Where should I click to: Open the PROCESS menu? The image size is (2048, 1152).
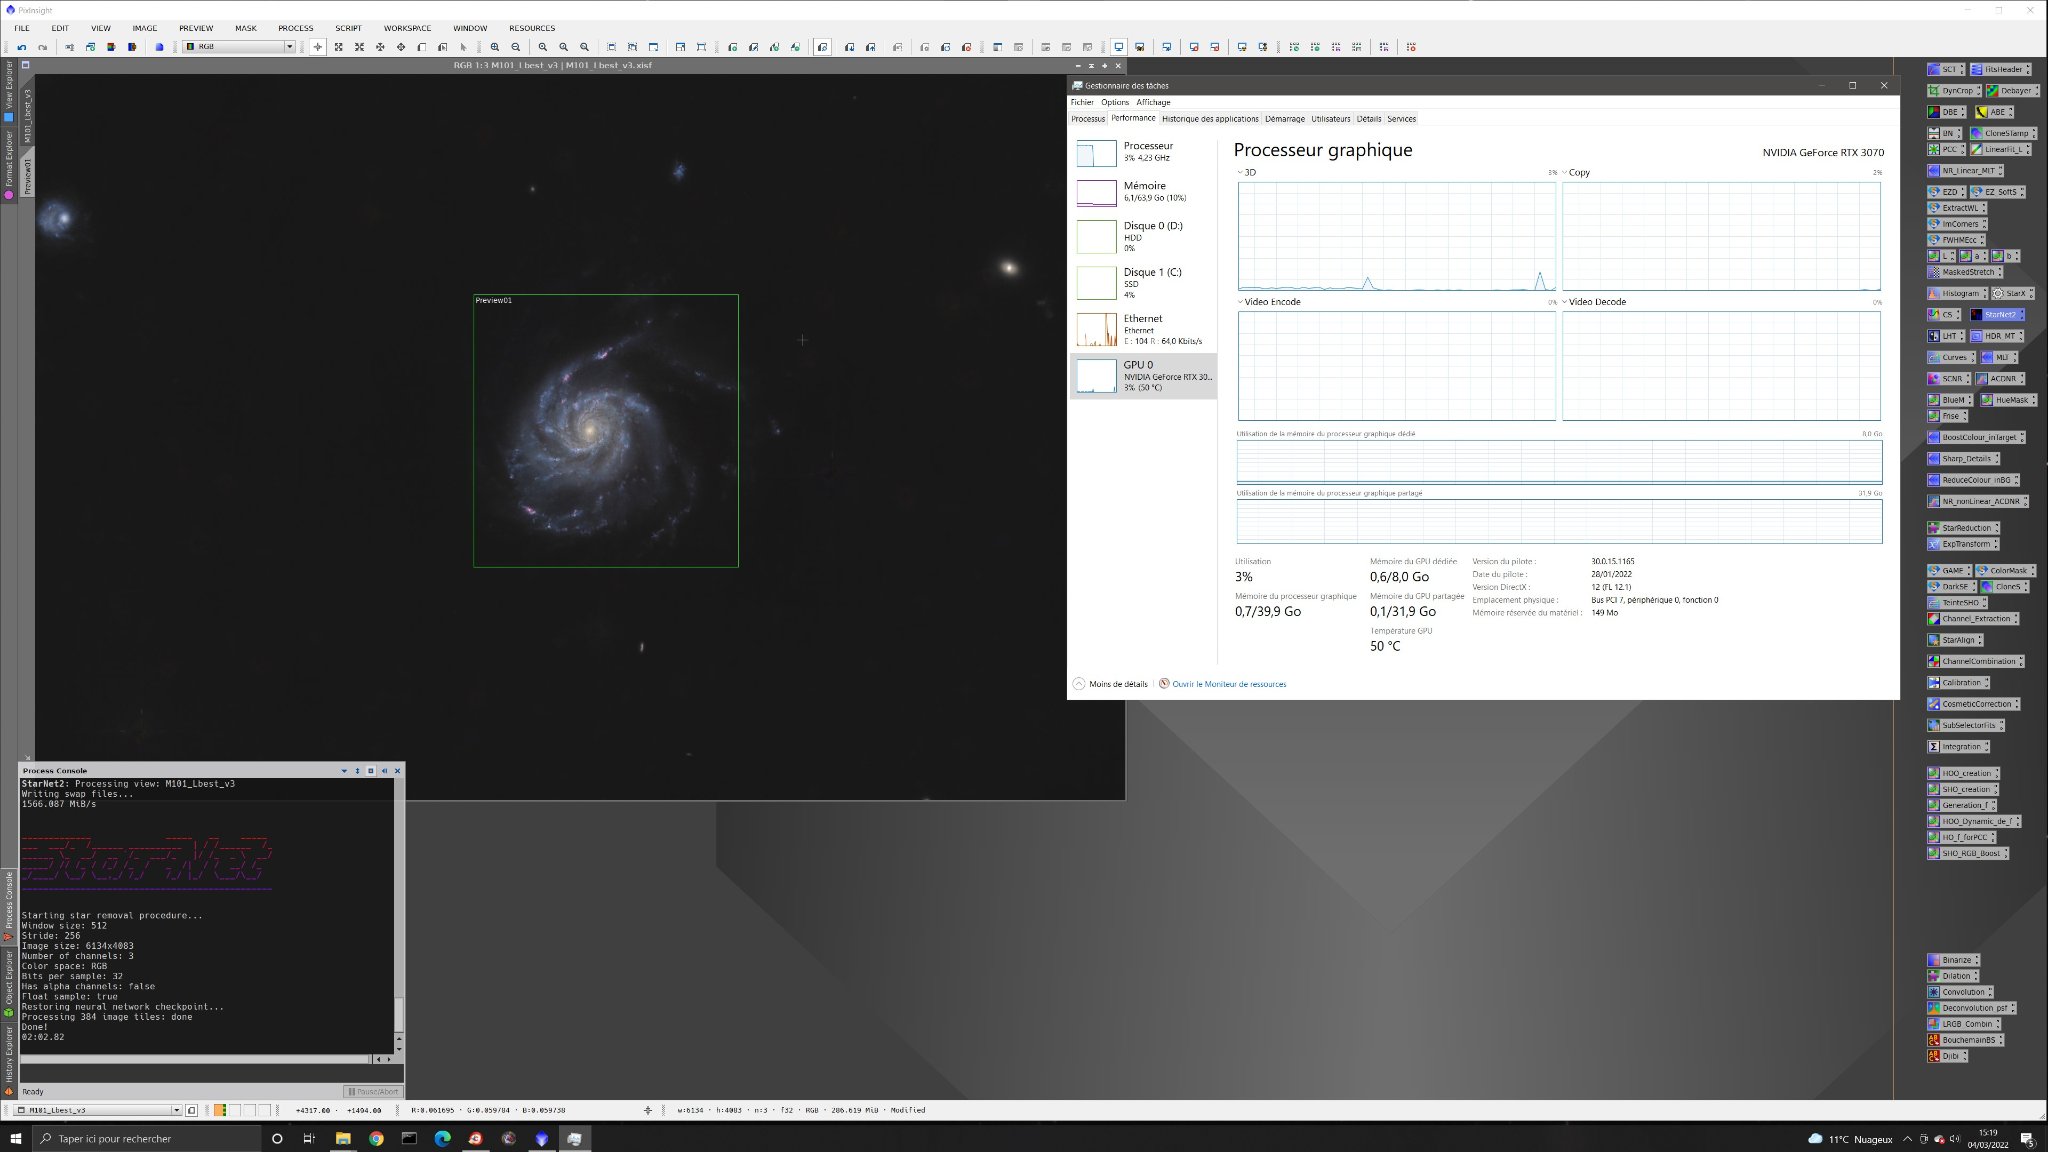(x=295, y=28)
